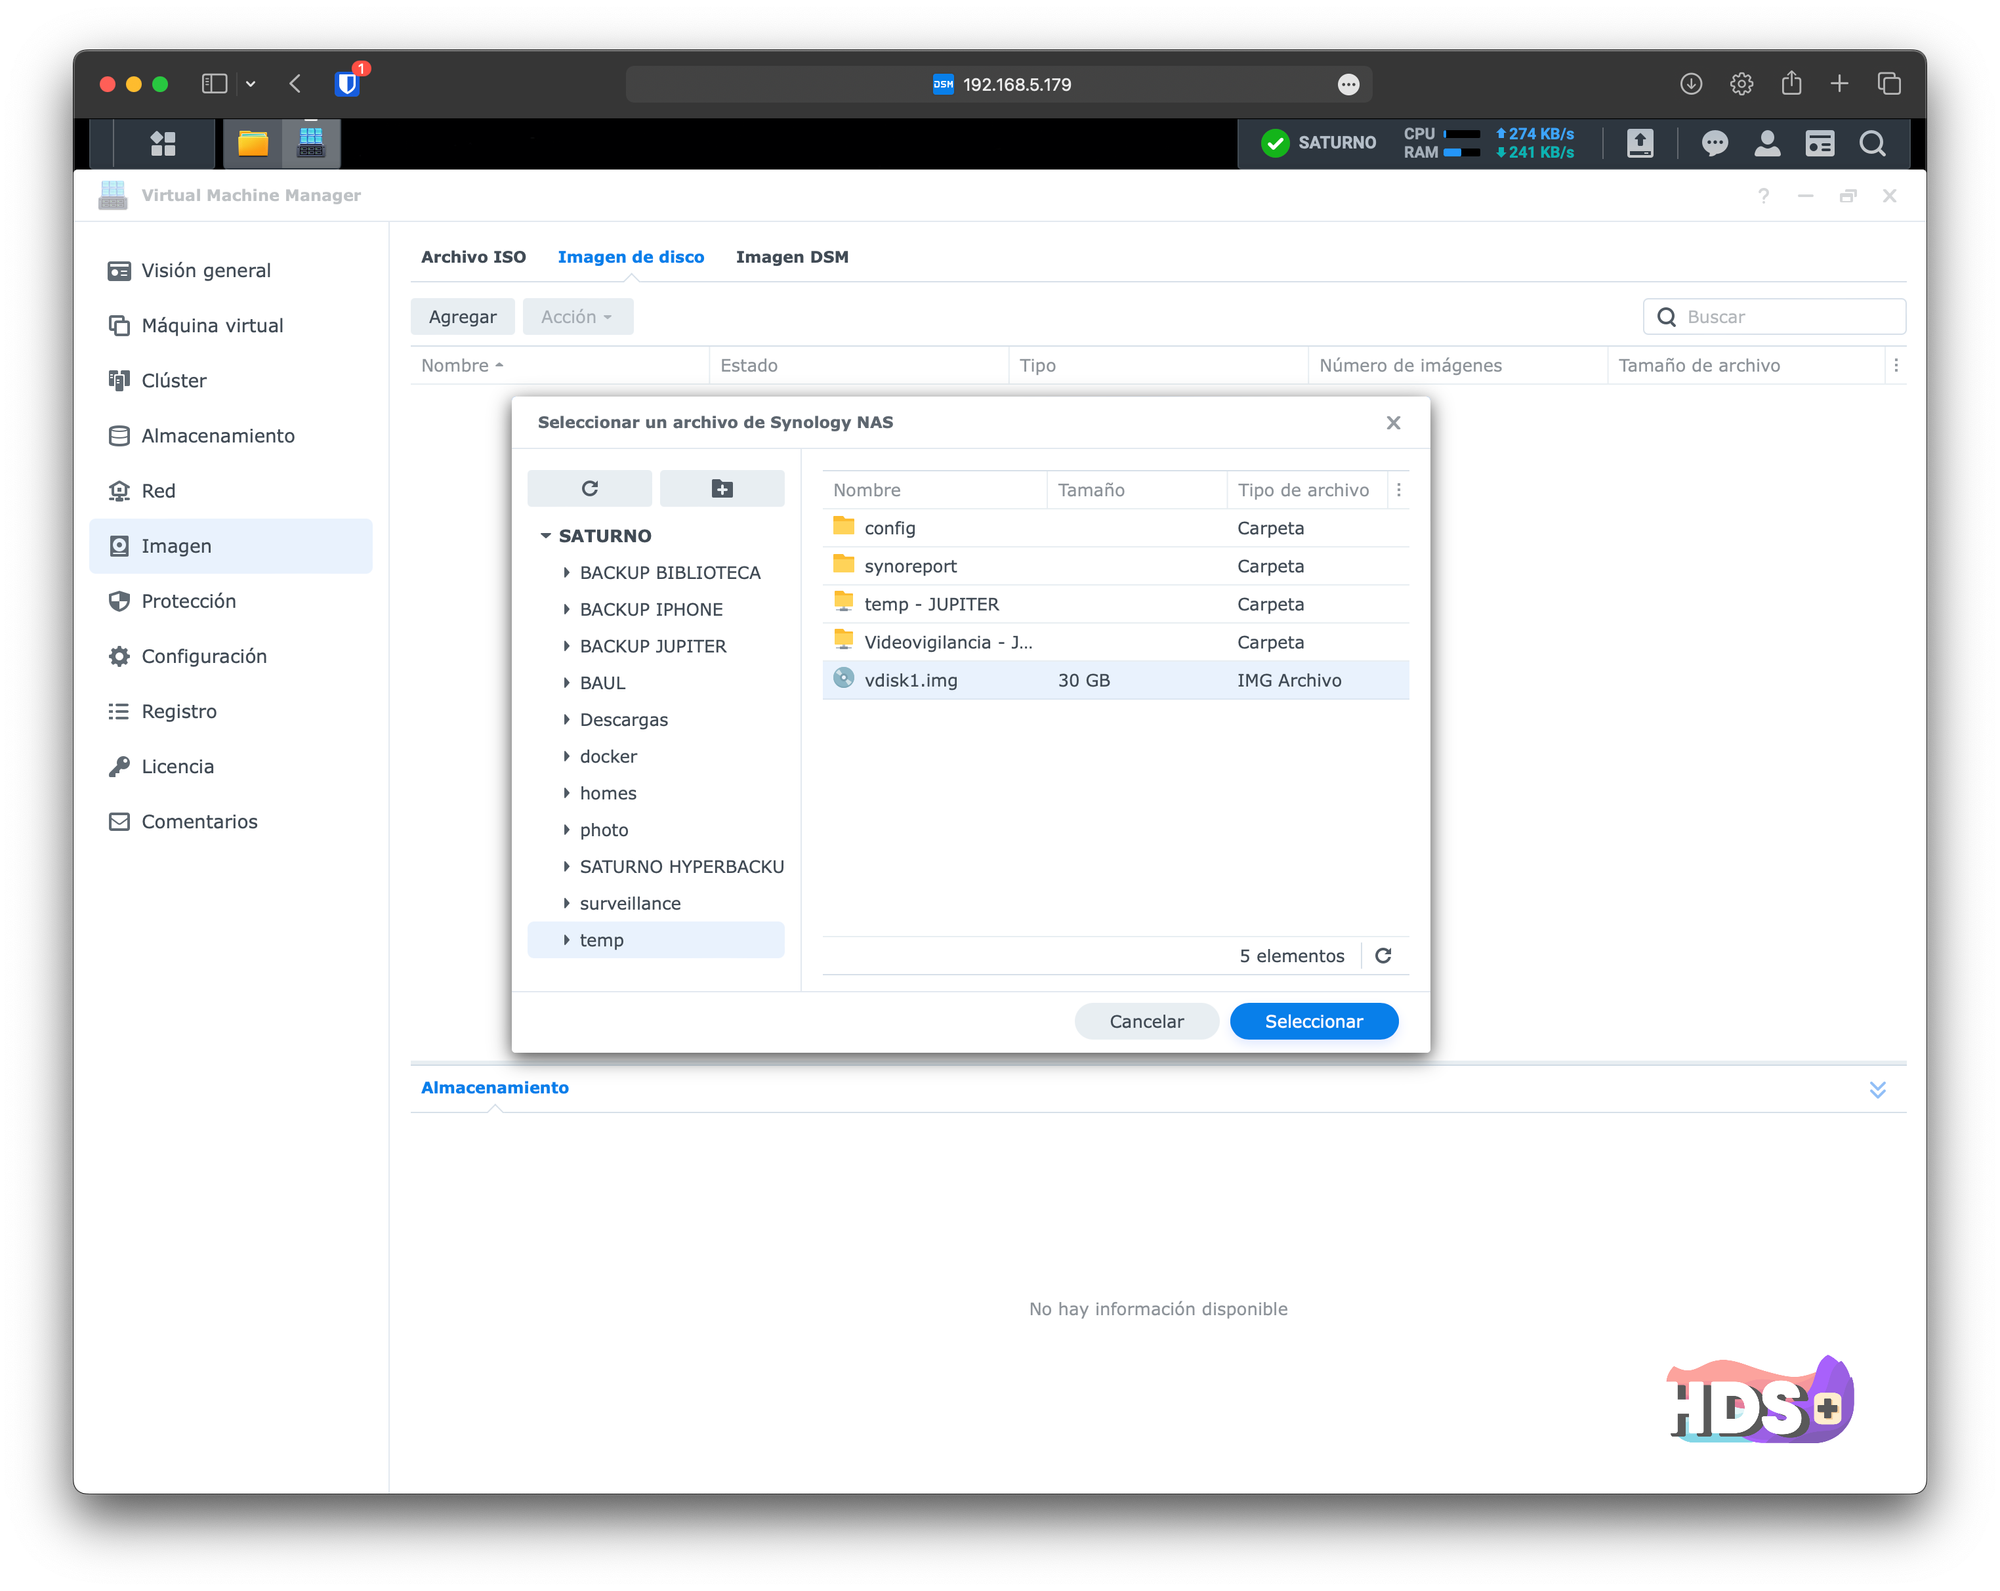Expand the Descargas folder
Image resolution: width=2000 pixels, height=1591 pixels.
pyautogui.click(x=566, y=720)
